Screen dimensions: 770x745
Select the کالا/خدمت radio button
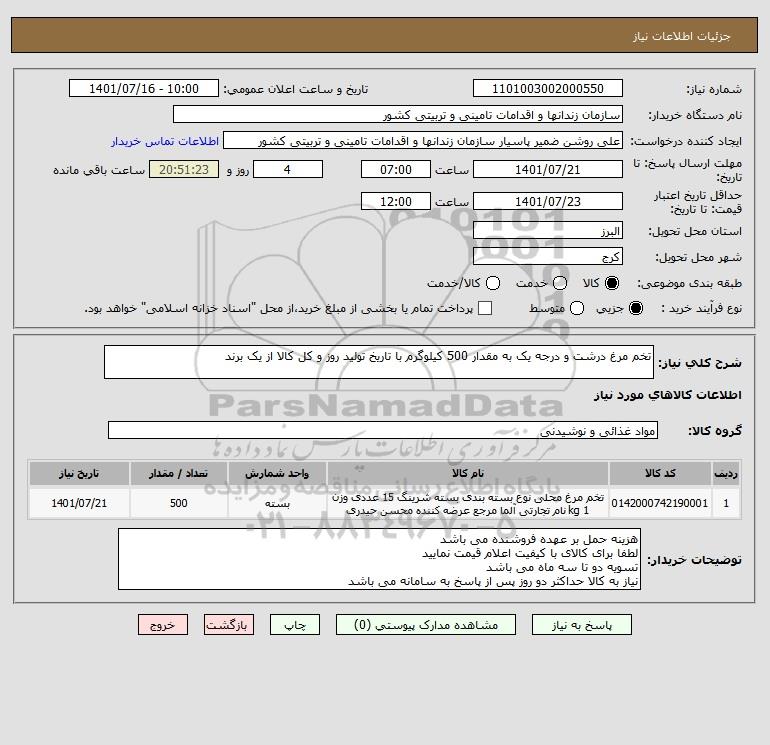point(493,283)
